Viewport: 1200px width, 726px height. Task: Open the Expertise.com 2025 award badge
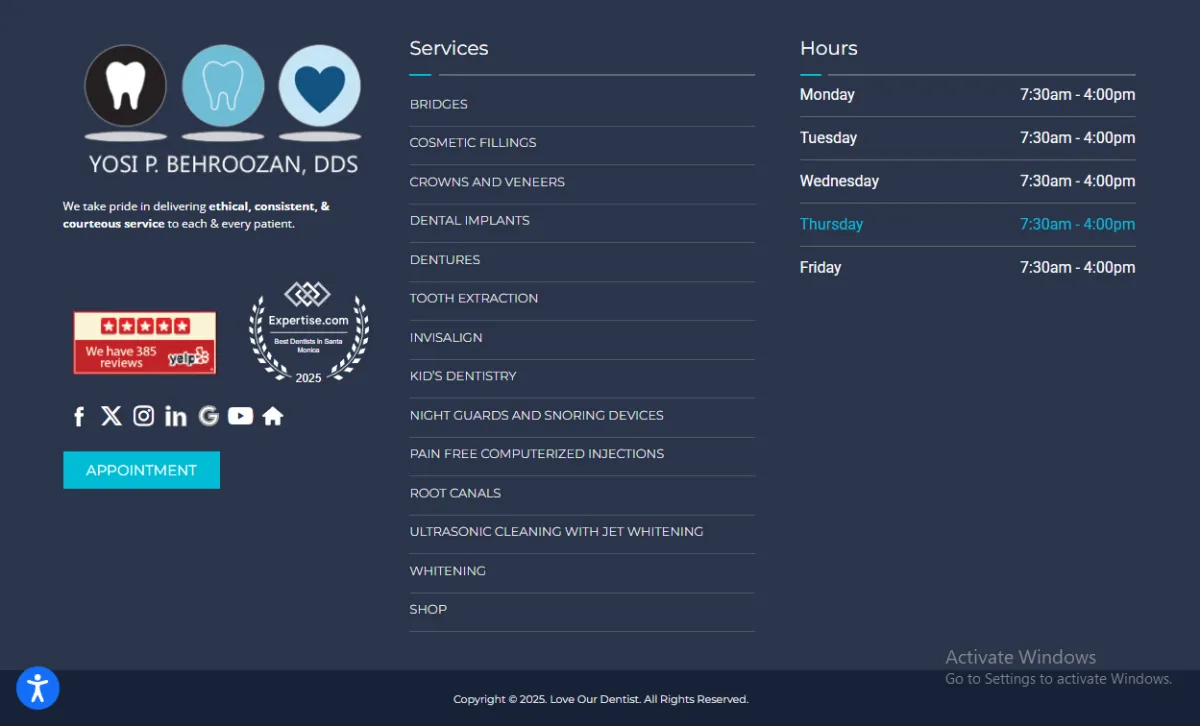click(x=308, y=333)
